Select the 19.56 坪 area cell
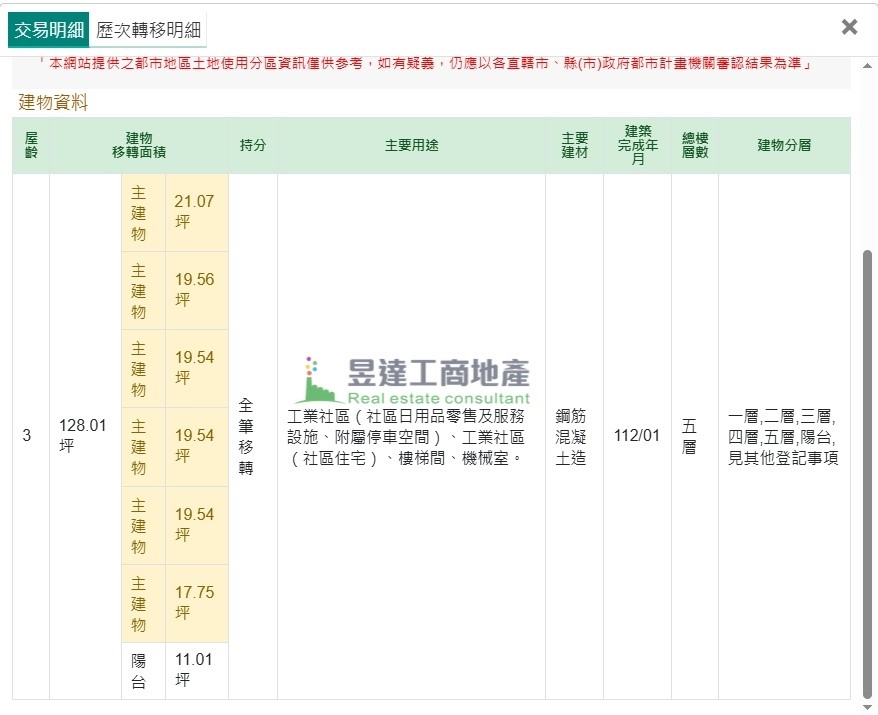878x715 pixels. (195, 290)
